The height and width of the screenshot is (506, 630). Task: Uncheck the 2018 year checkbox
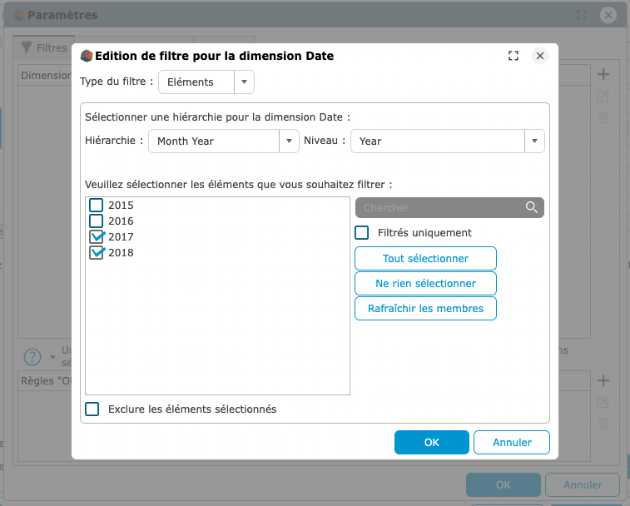coord(96,253)
